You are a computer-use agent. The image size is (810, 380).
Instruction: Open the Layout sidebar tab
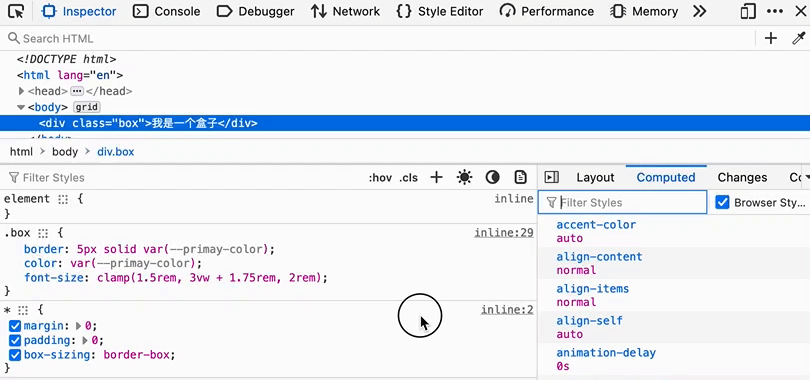click(595, 178)
